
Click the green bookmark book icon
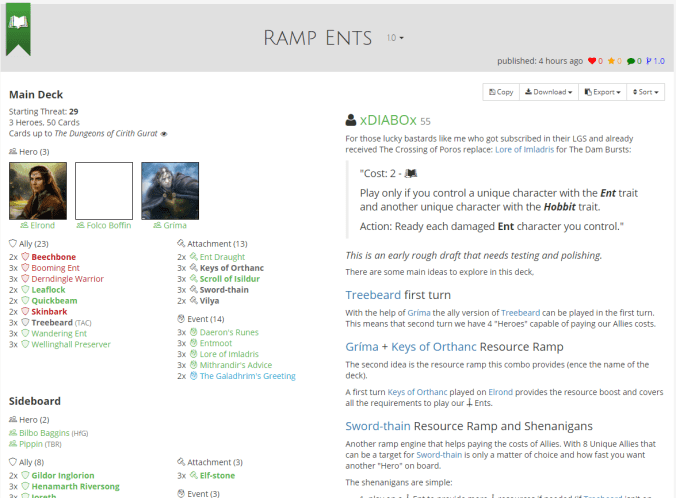(18, 28)
